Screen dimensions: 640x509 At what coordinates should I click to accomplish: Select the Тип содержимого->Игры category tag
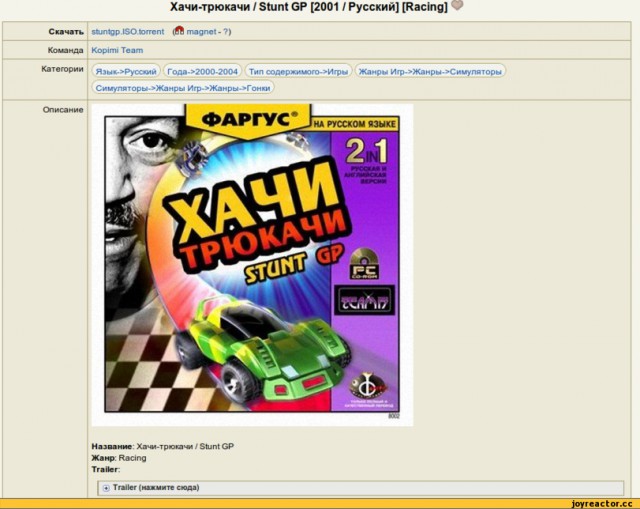[298, 71]
